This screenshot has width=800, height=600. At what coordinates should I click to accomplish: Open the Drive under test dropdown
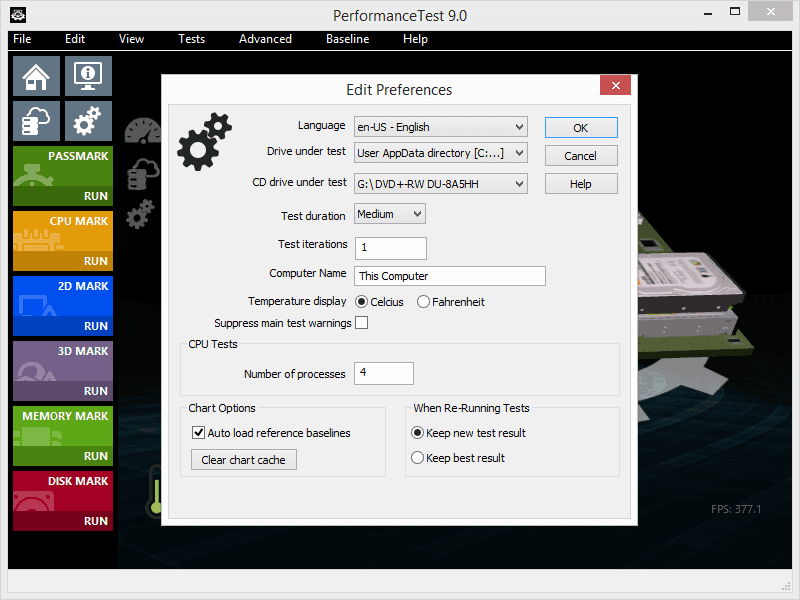[x=441, y=153]
